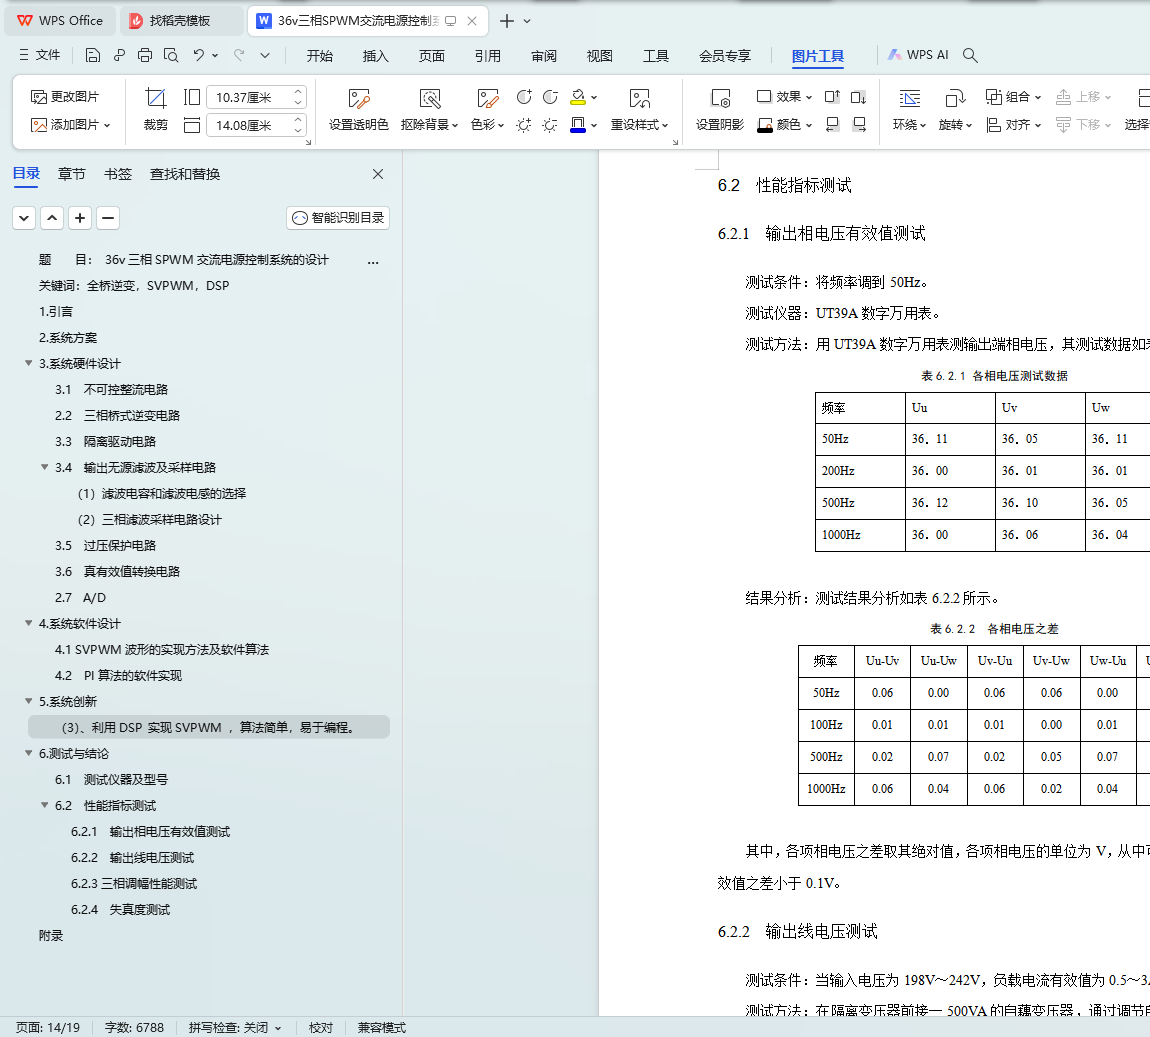Open the 组合 (group) dropdown
Image resolution: width=1150 pixels, height=1037 pixels.
(x=1013, y=97)
